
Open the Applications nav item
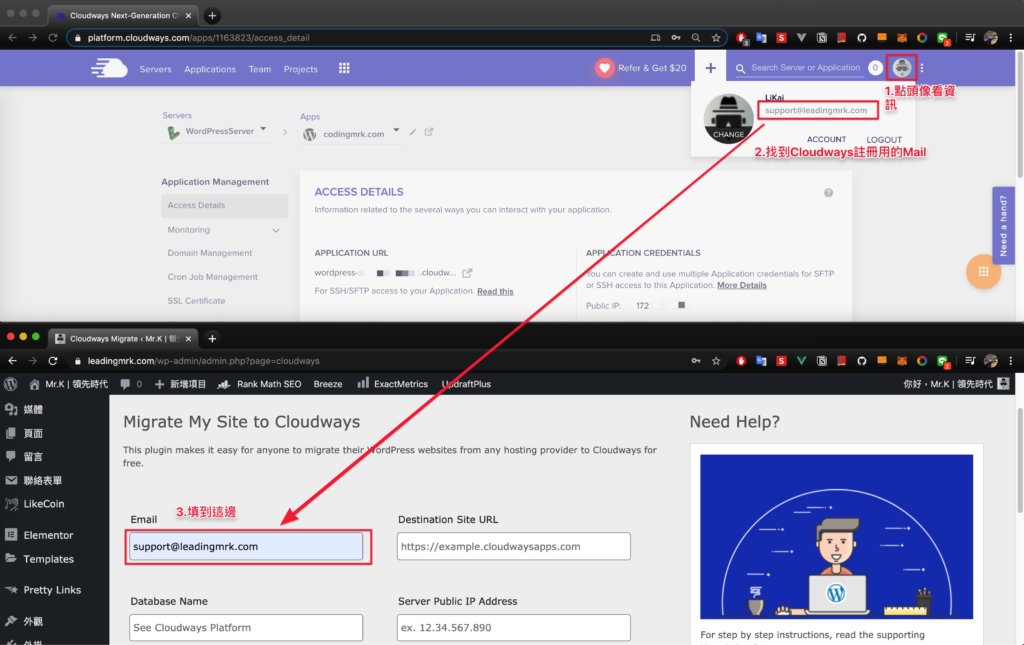(x=210, y=69)
